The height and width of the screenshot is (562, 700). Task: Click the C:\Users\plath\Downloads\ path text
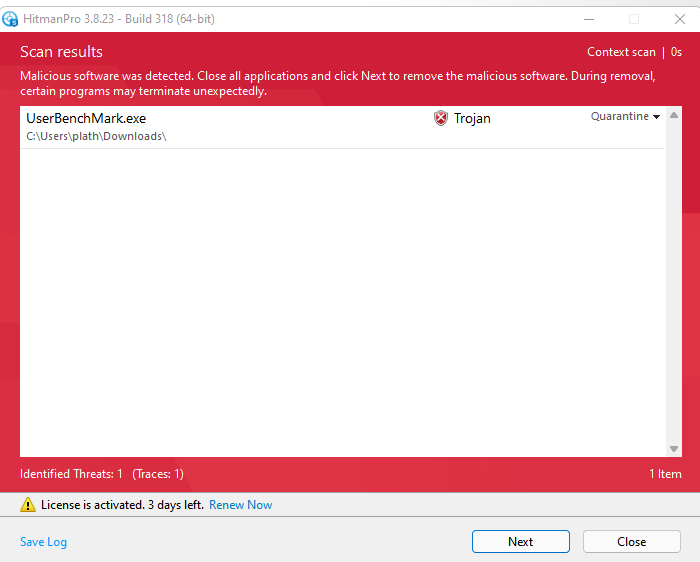(x=96, y=136)
